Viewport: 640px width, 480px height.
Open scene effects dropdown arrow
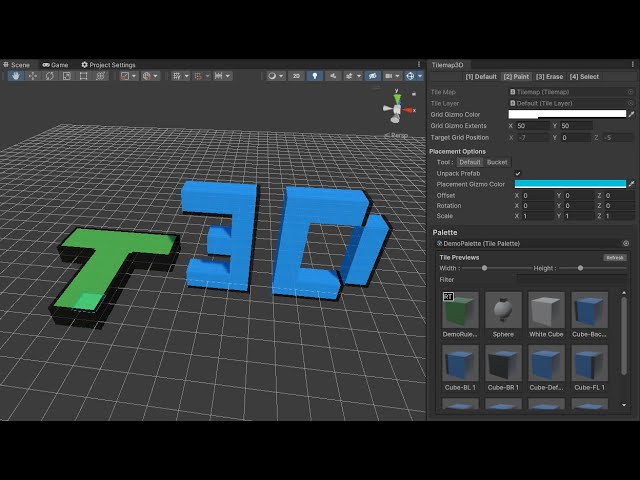click(359, 76)
